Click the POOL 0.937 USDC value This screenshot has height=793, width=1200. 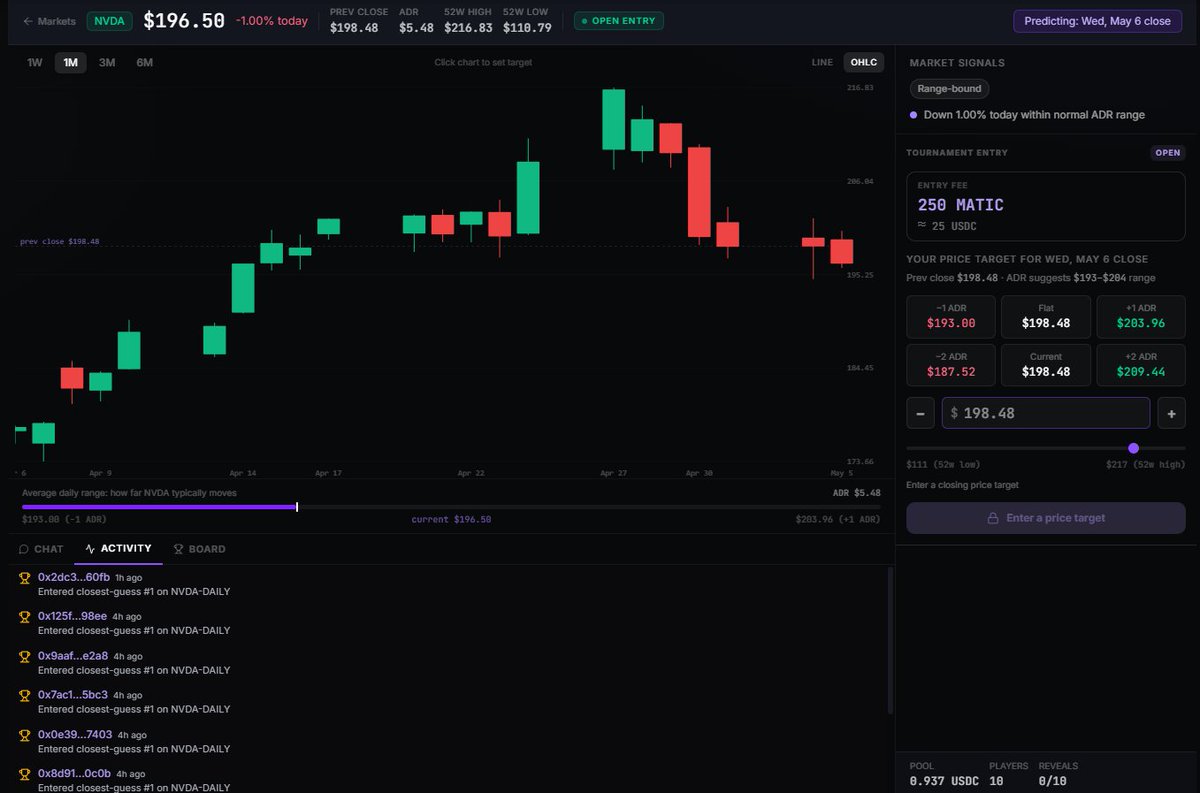(945, 780)
